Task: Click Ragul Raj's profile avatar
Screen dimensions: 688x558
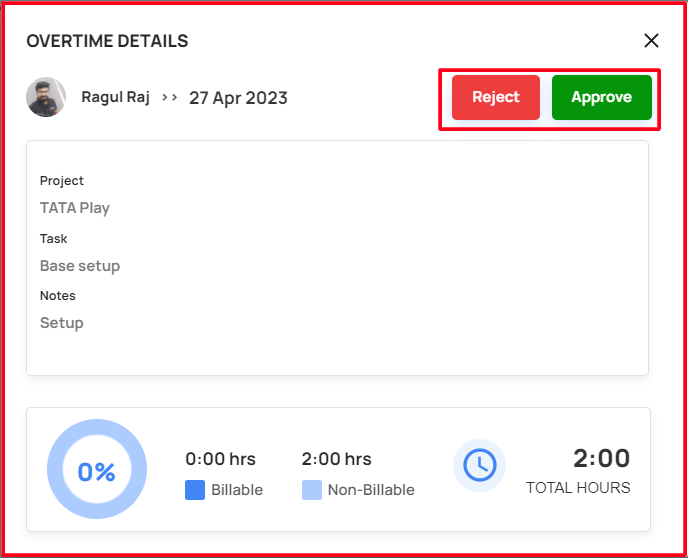Action: [x=46, y=97]
